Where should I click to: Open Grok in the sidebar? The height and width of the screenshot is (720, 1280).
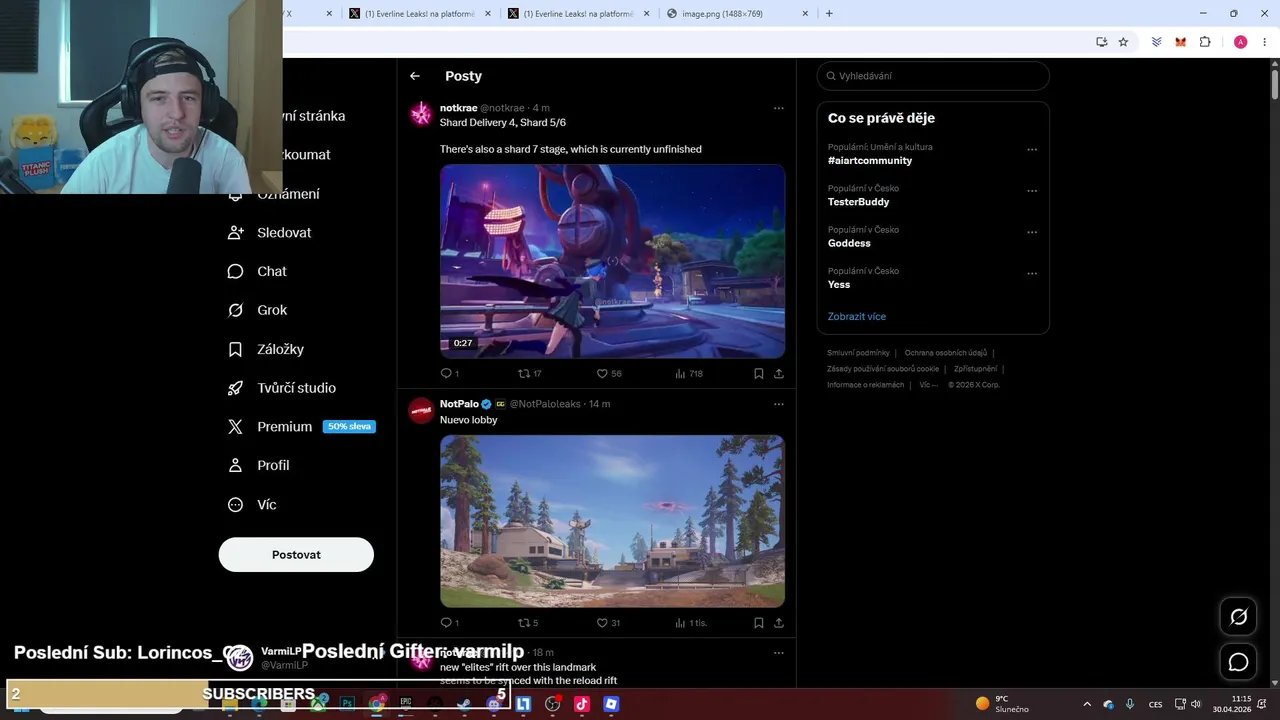pos(257,310)
